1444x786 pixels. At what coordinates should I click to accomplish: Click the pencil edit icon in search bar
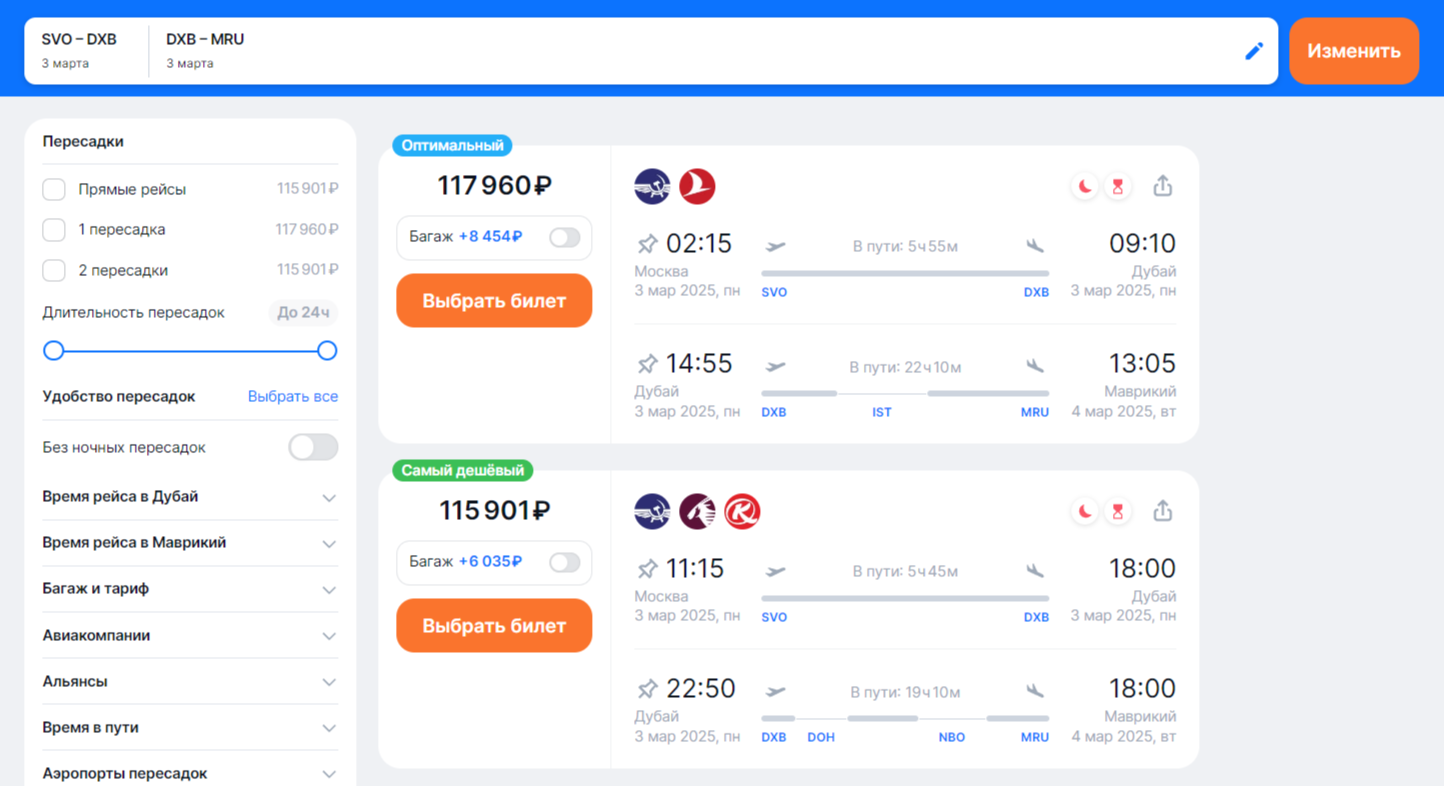pos(1254,51)
